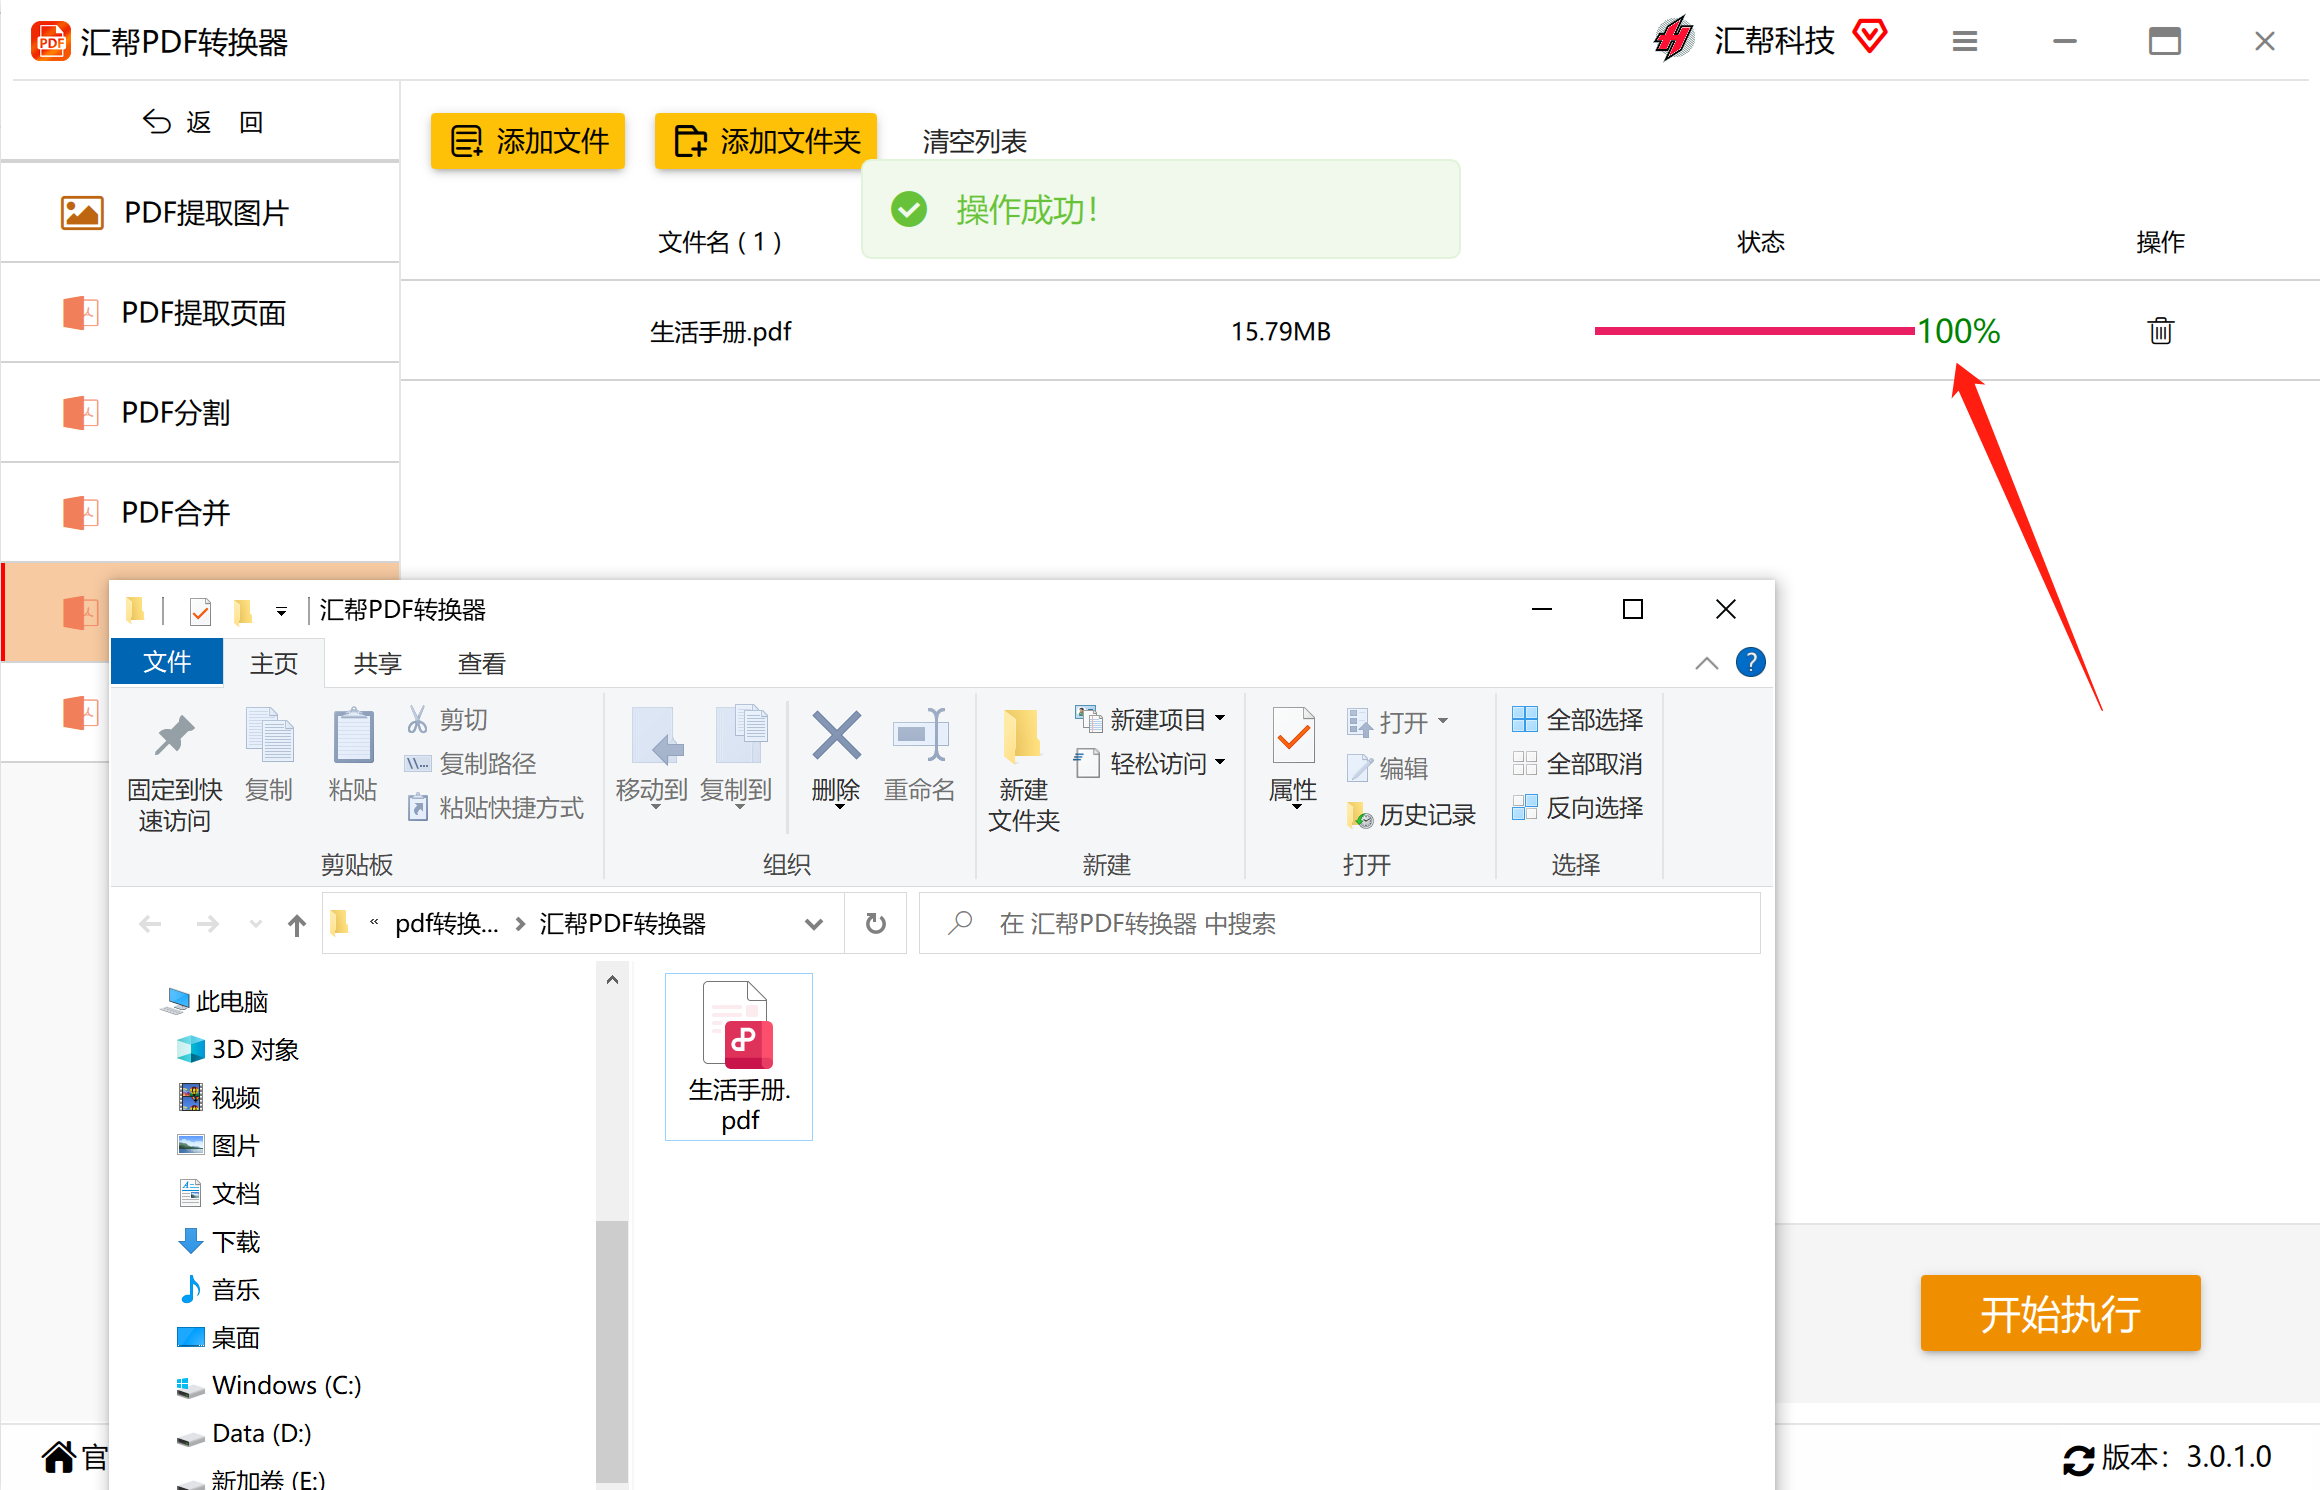Switch to the 主页 ribbon tab
This screenshot has height=1490, width=2320.
click(x=273, y=663)
